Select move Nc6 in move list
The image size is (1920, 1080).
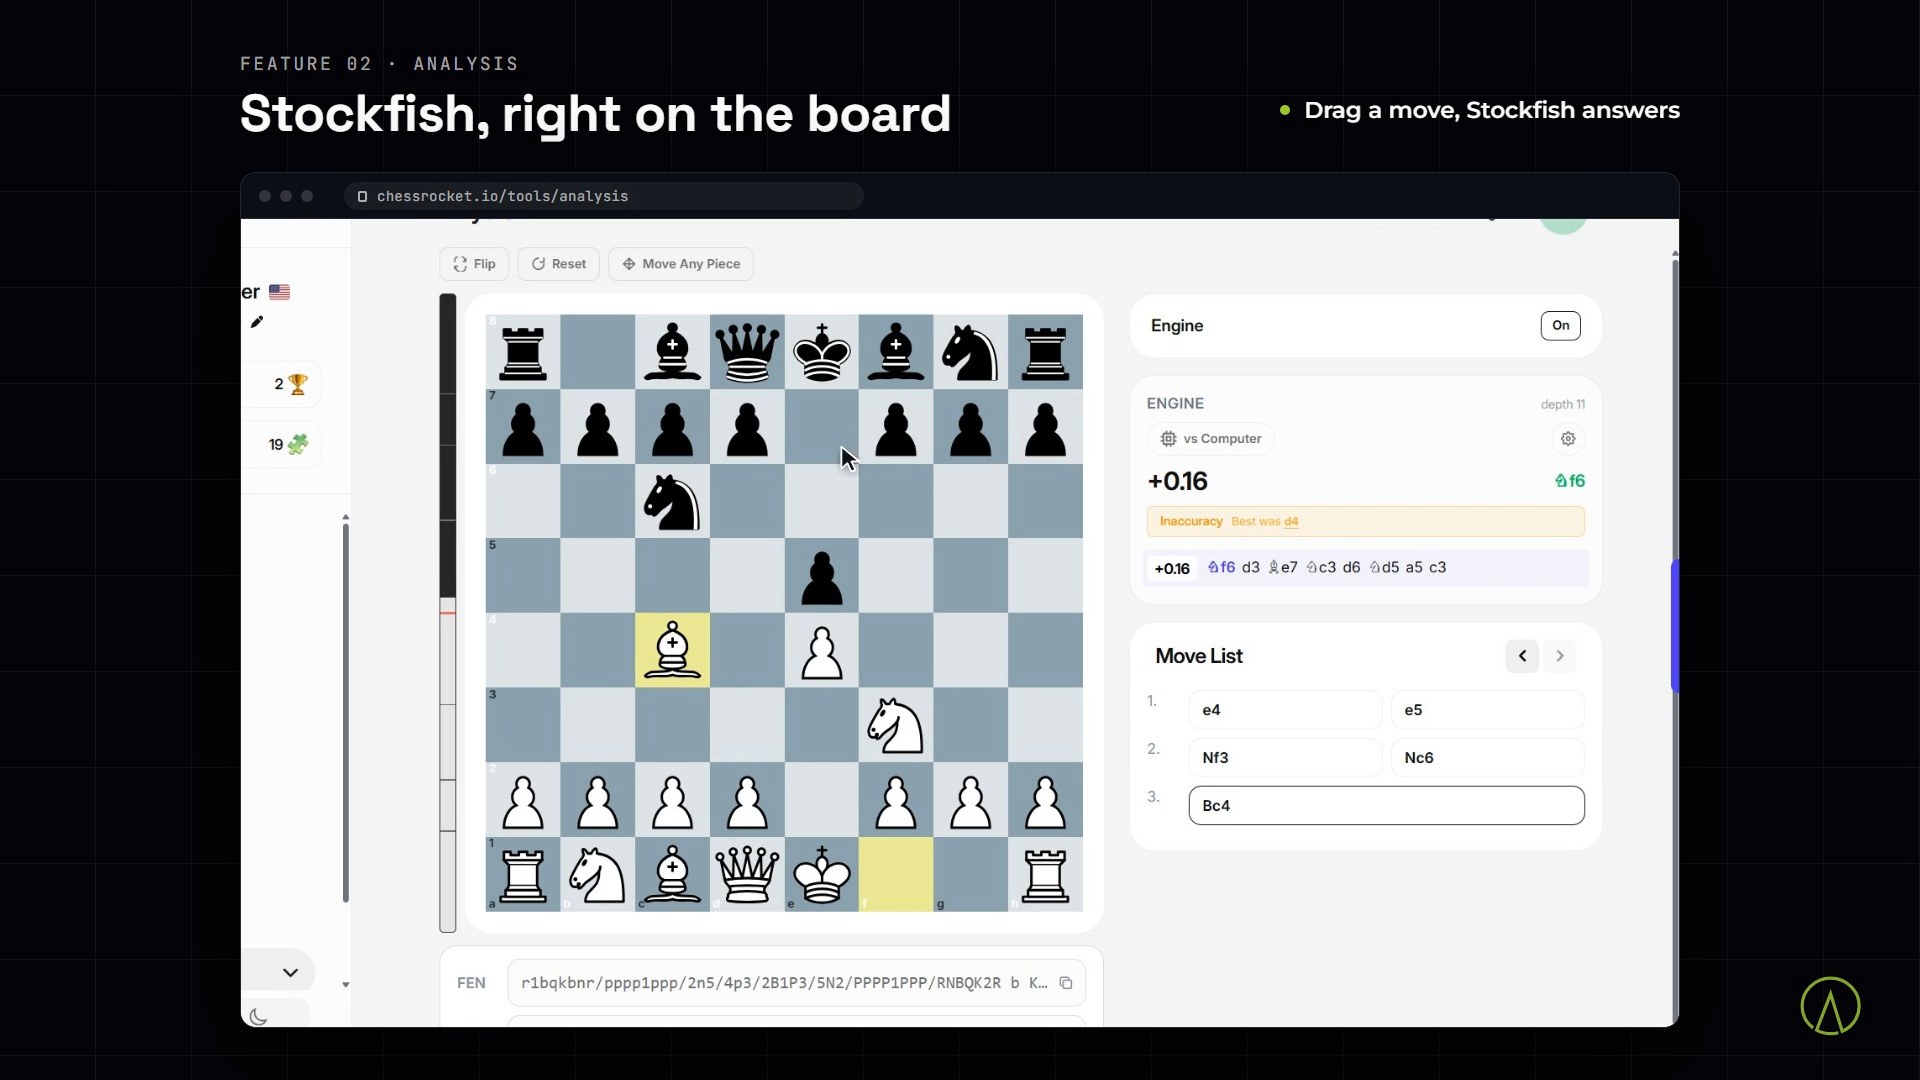click(x=1487, y=758)
